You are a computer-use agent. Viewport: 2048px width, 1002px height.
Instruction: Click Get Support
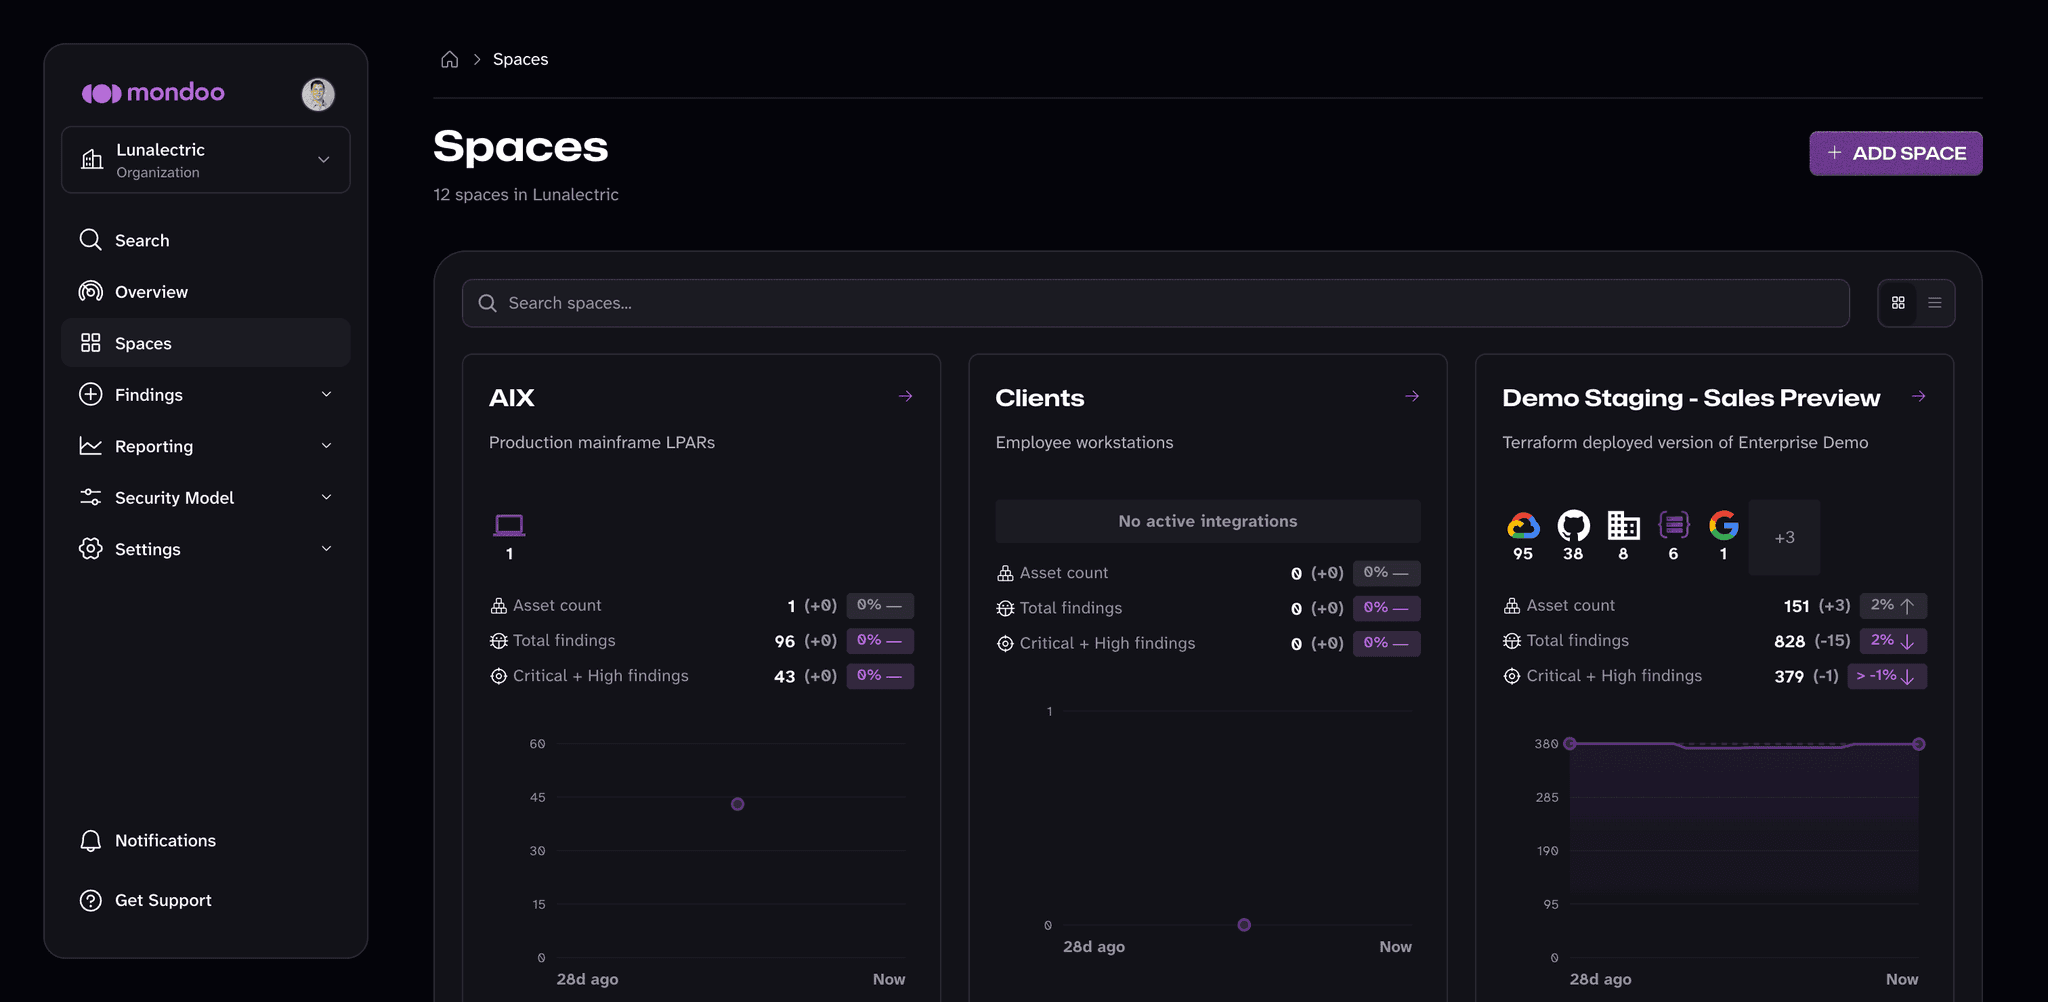point(206,900)
